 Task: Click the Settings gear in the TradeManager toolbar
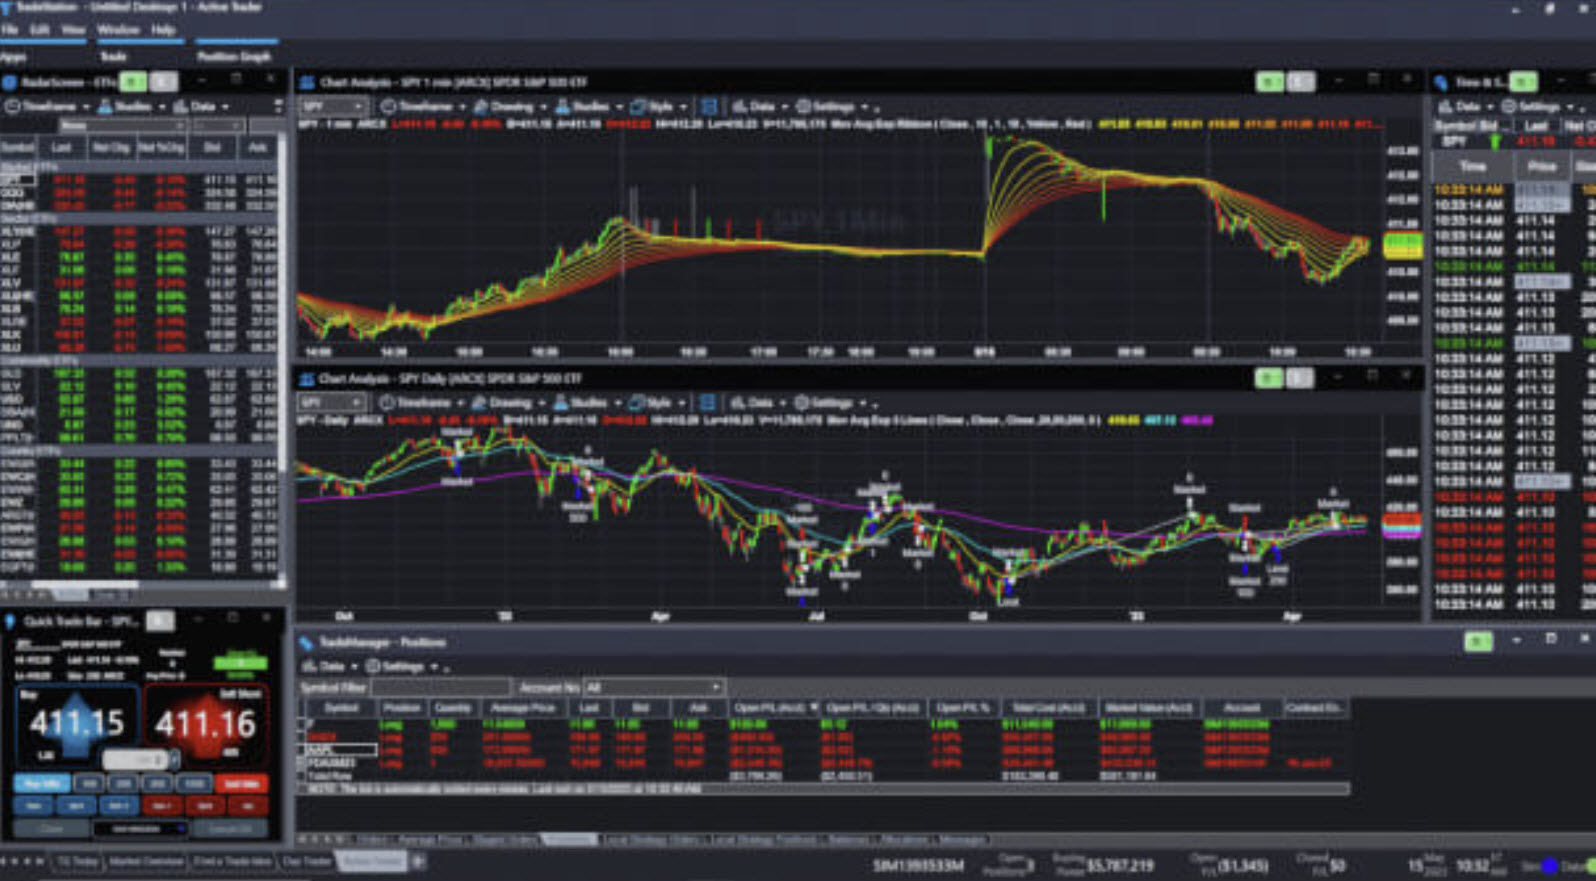click(x=373, y=666)
